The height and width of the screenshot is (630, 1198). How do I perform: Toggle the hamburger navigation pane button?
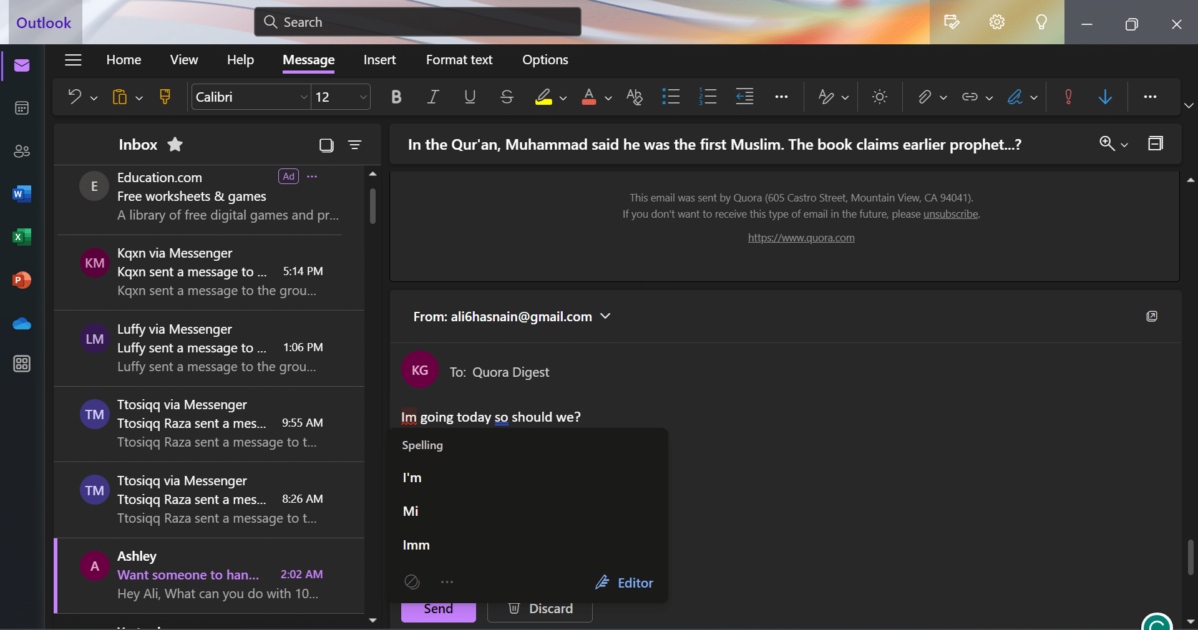click(73, 60)
